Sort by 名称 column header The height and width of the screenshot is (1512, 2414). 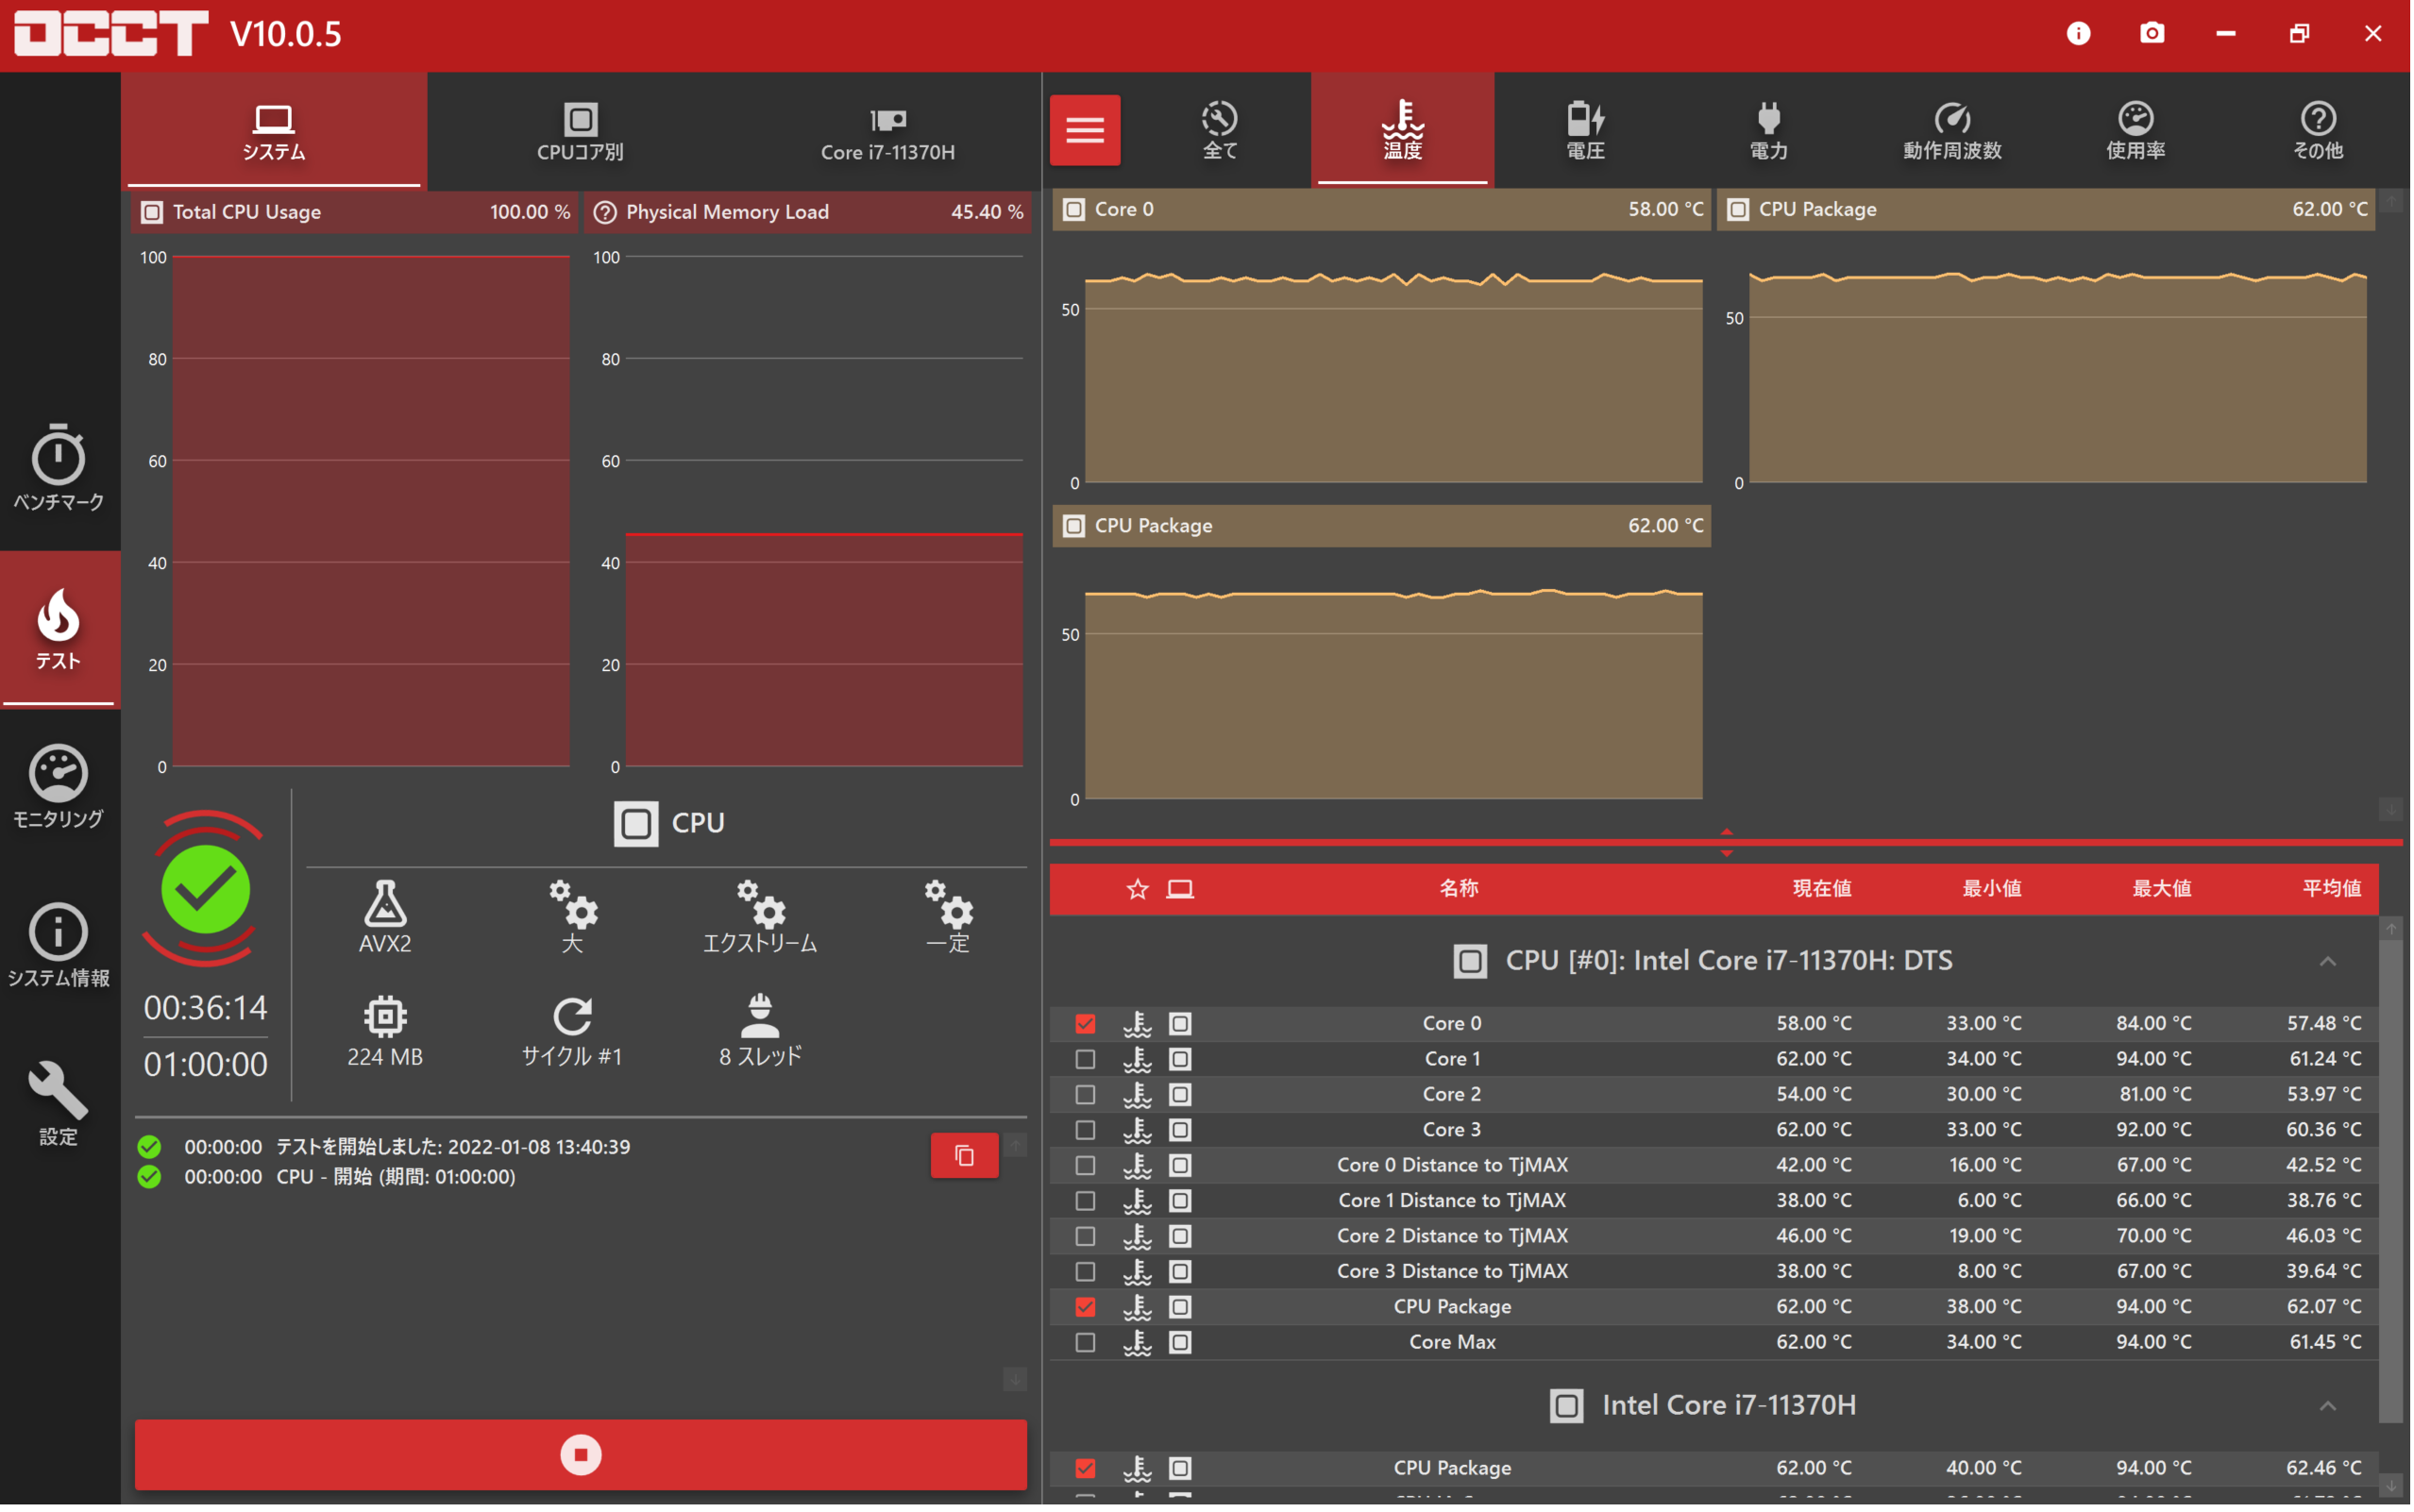click(x=1460, y=889)
